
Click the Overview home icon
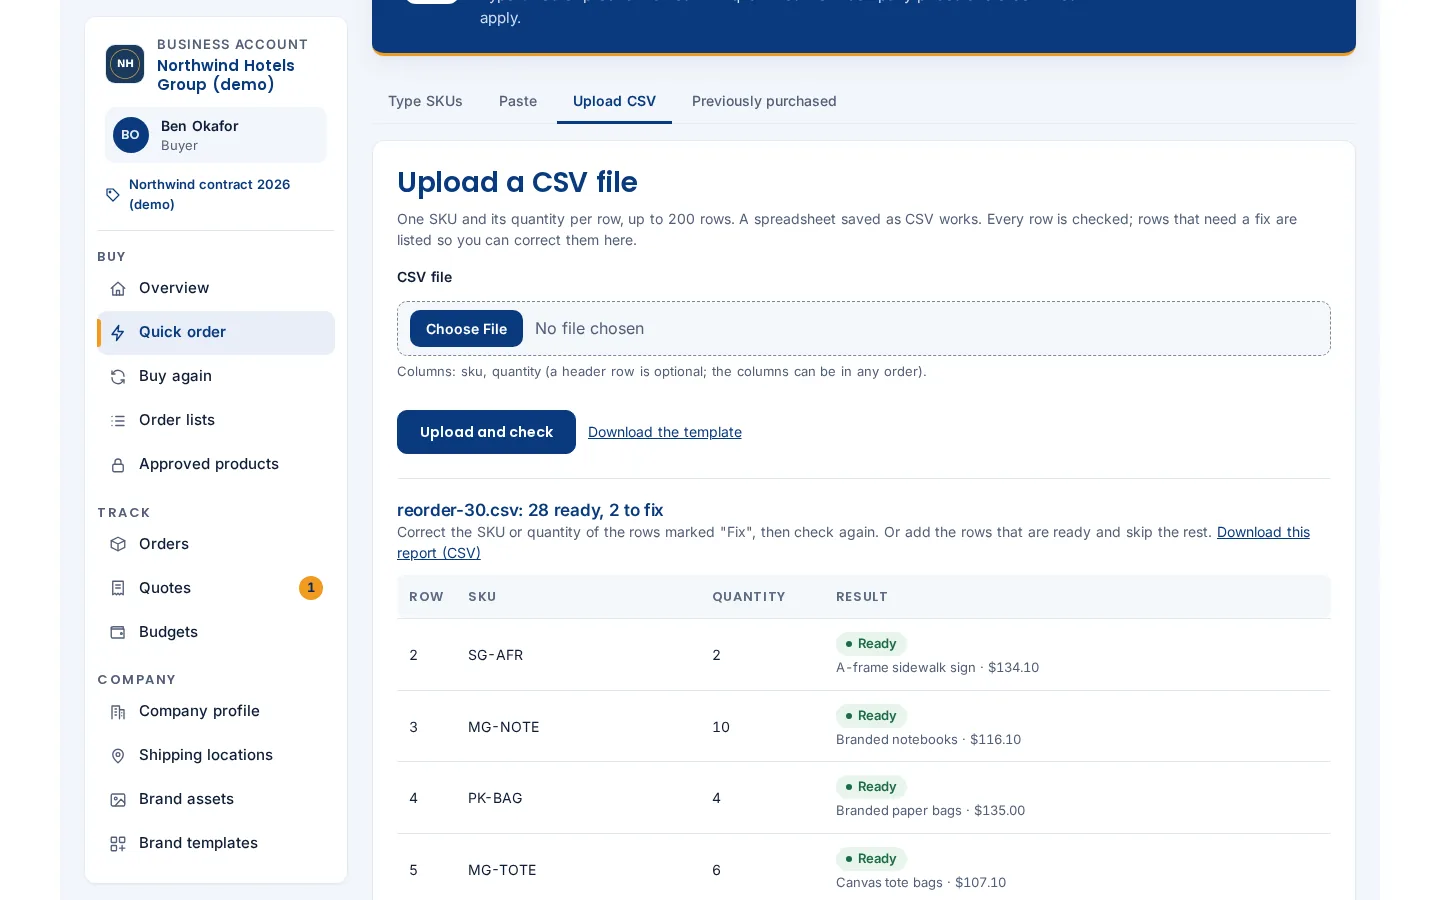click(118, 289)
